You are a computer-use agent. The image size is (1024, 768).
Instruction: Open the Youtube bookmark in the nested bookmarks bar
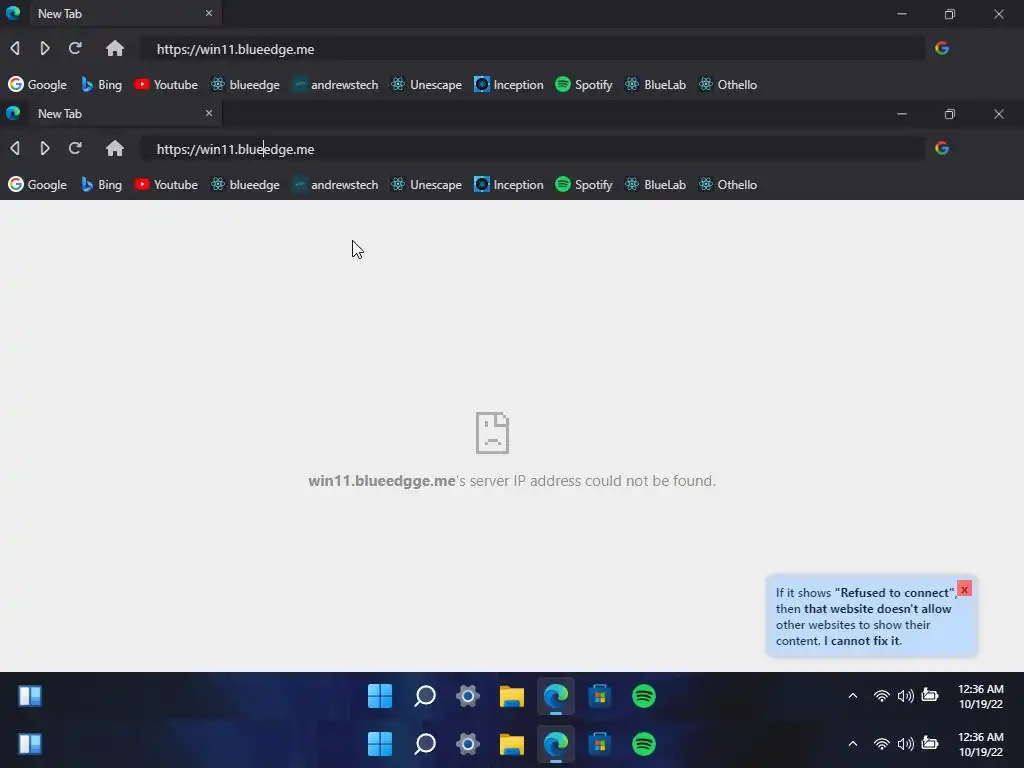pyautogui.click(x=166, y=184)
